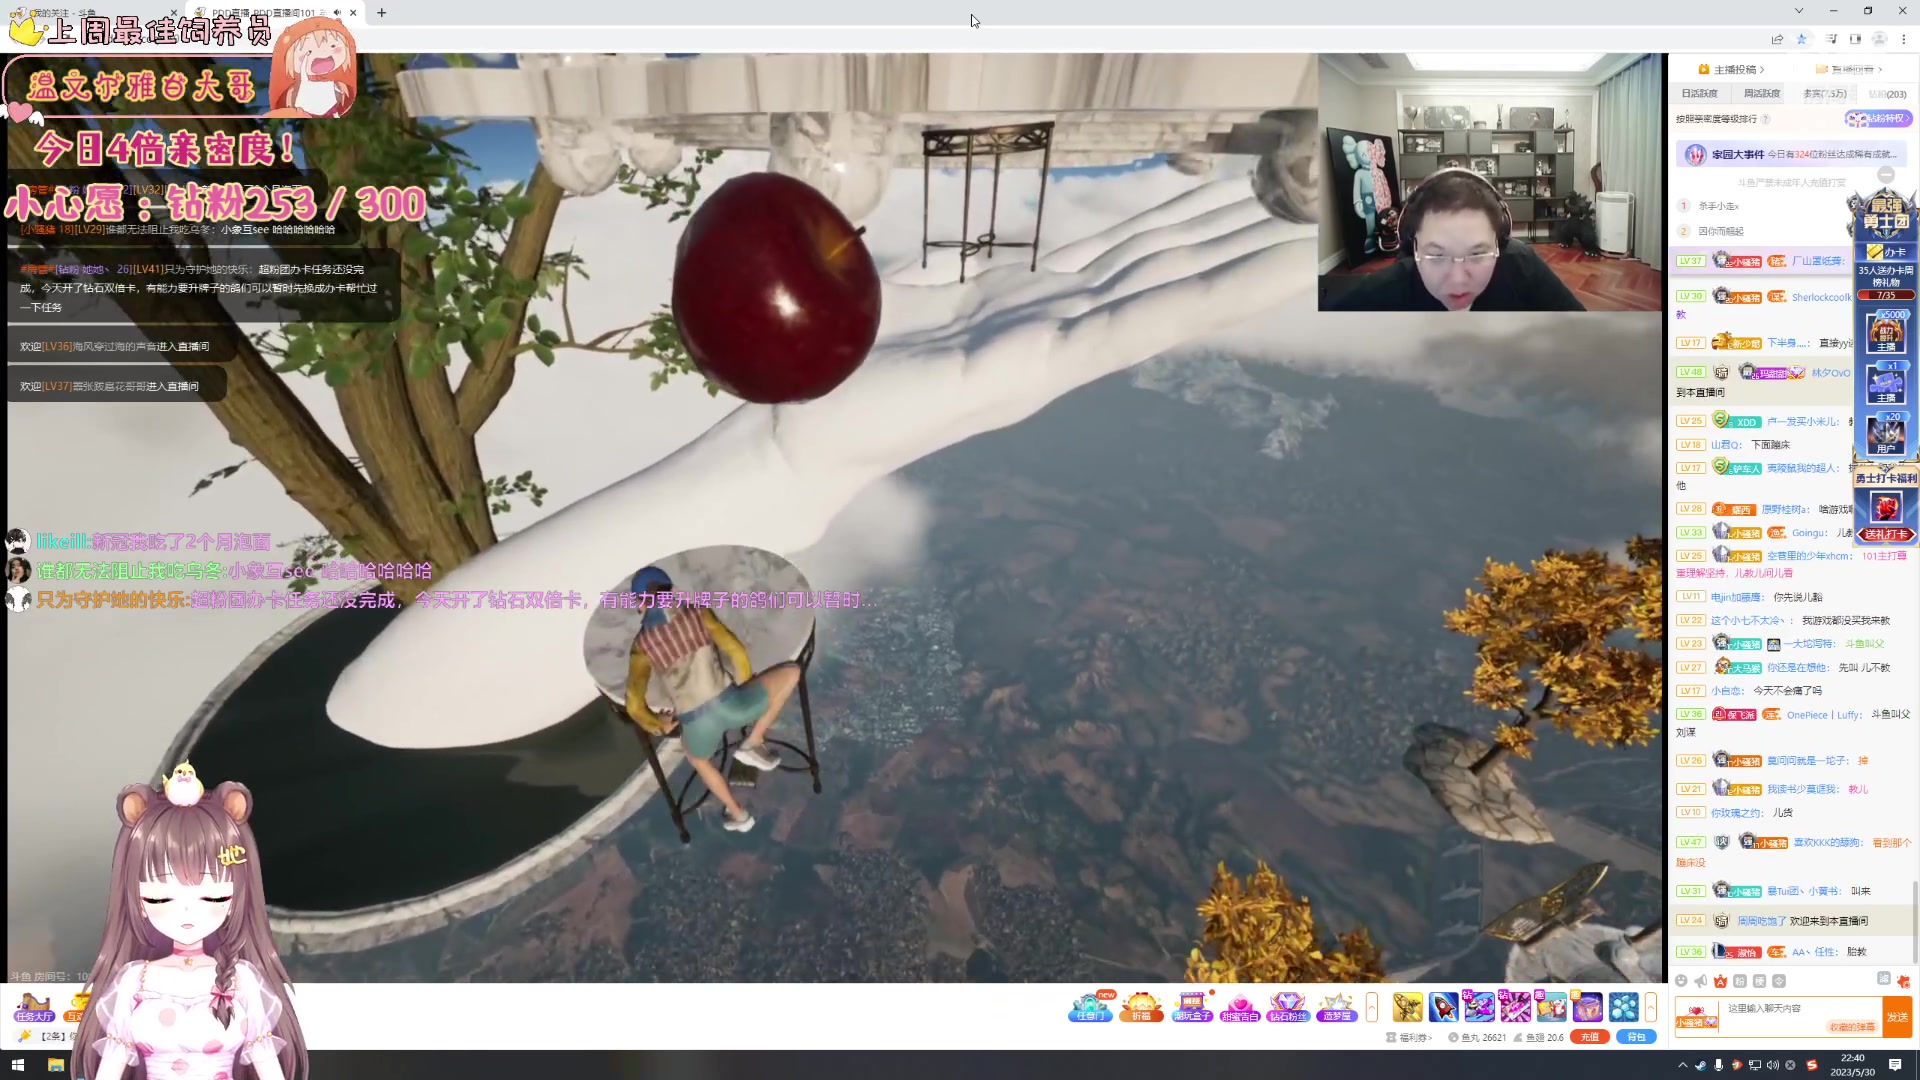Expand the gift list up-arrow
Image resolution: width=1920 pixels, height=1080 pixels.
[x=1651, y=1006]
